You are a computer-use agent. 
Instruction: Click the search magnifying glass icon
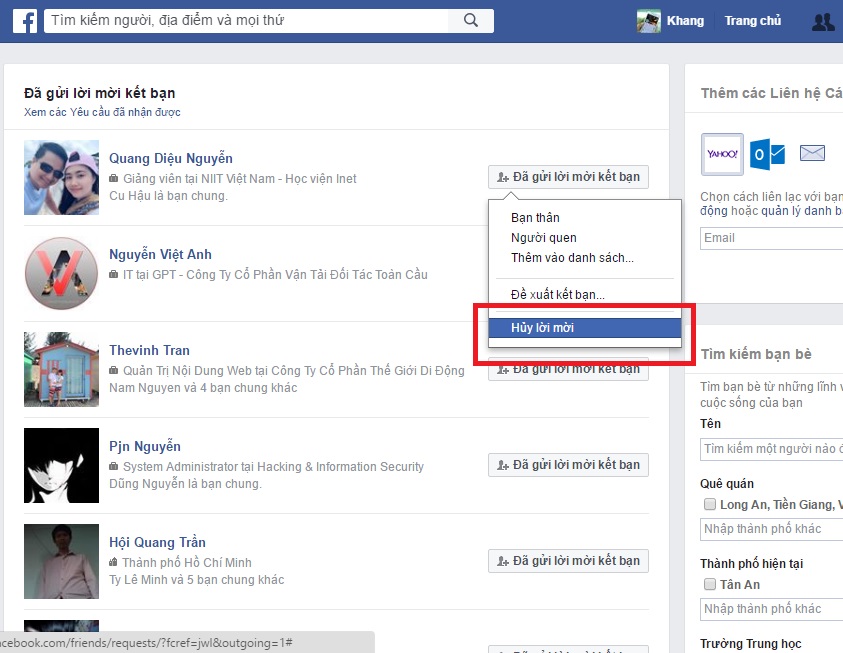click(x=469, y=19)
